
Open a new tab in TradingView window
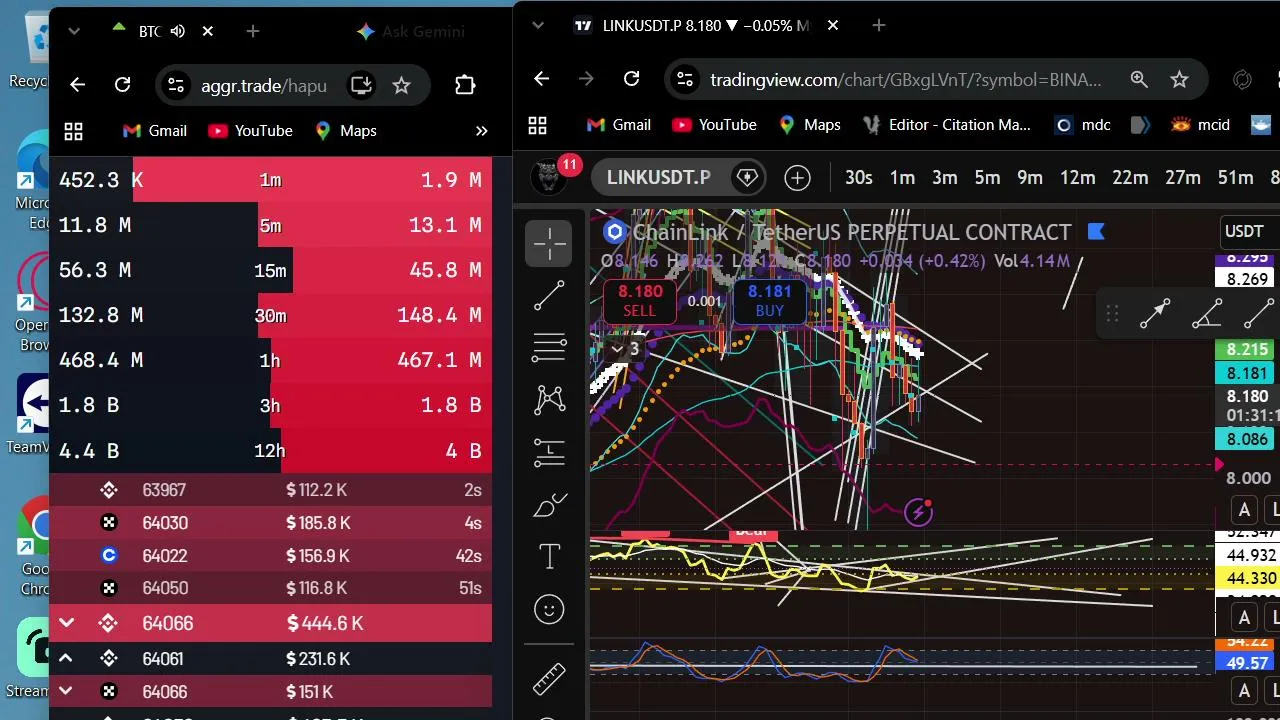point(879,25)
